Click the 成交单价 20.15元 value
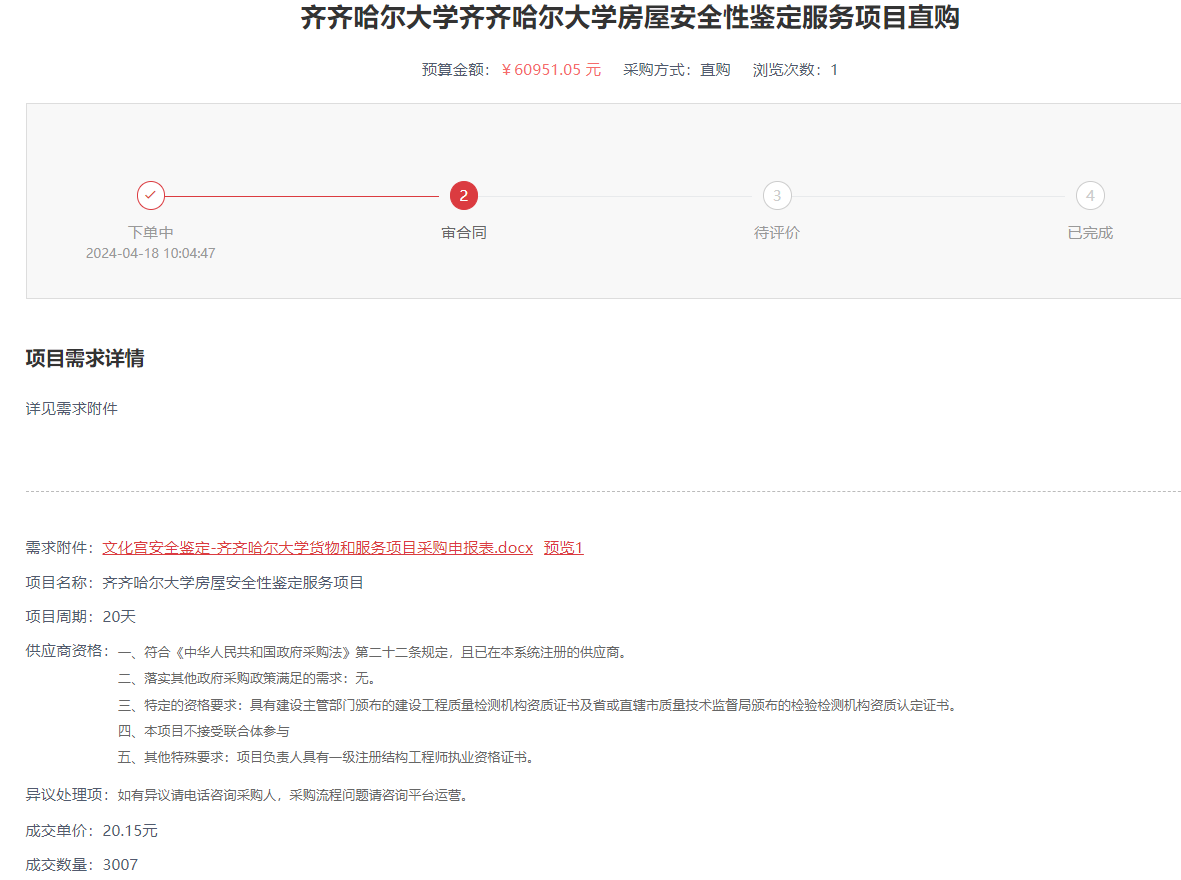The height and width of the screenshot is (880, 1181). (130, 831)
